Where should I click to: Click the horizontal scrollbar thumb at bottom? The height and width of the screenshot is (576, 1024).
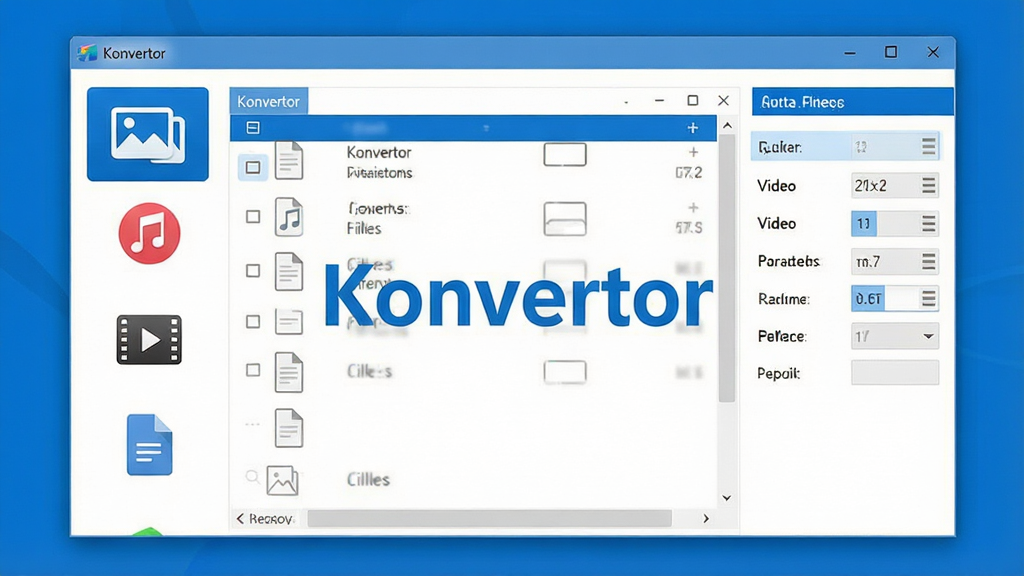(x=489, y=519)
